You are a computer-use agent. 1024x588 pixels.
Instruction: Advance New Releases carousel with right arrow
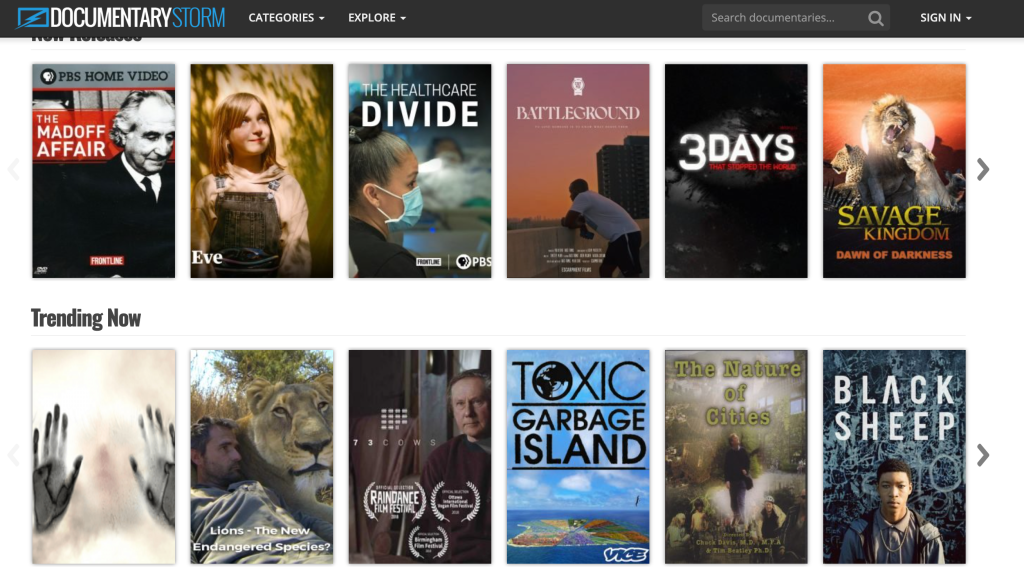983,170
